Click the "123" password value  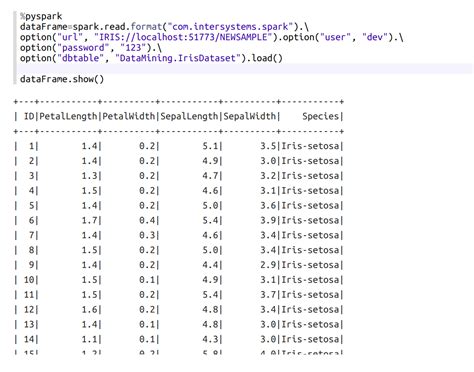pos(133,48)
